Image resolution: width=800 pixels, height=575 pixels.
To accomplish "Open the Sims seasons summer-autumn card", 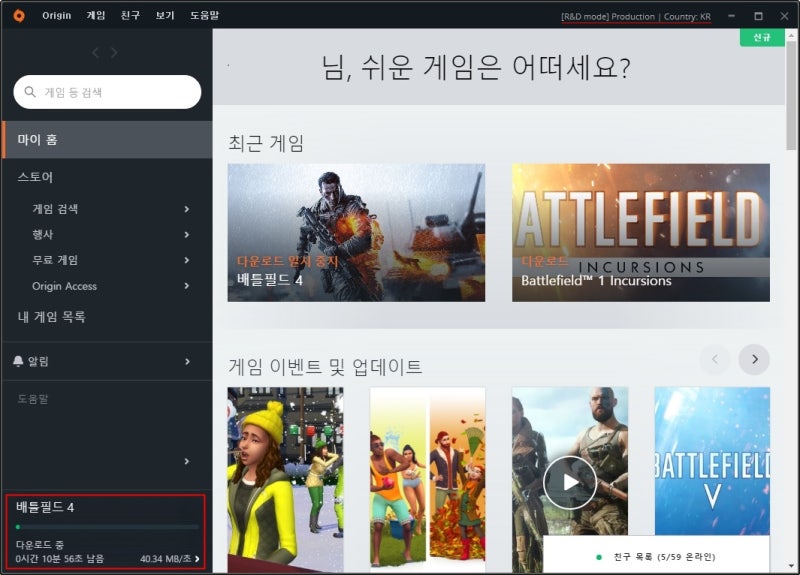I will click(x=428, y=480).
